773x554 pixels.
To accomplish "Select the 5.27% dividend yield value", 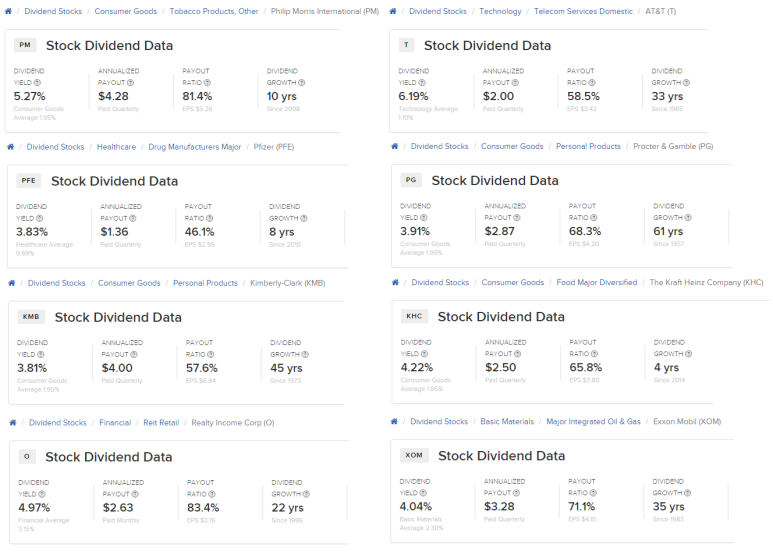I will [30, 96].
